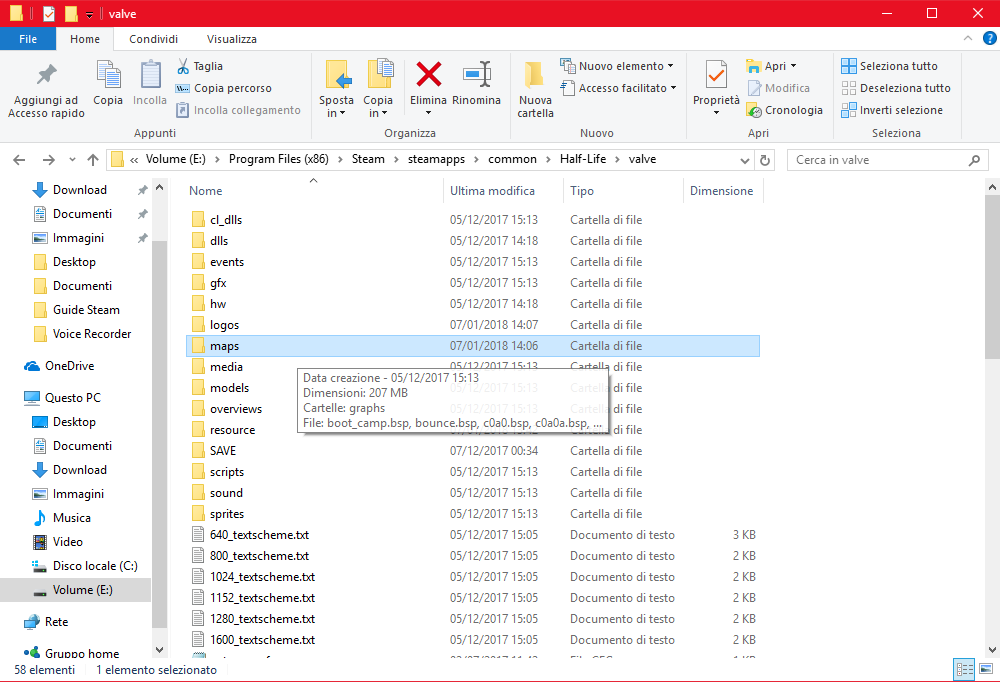Clear selection with Deseleziona tutto
Image resolution: width=1000 pixels, height=682 pixels.
click(x=896, y=88)
